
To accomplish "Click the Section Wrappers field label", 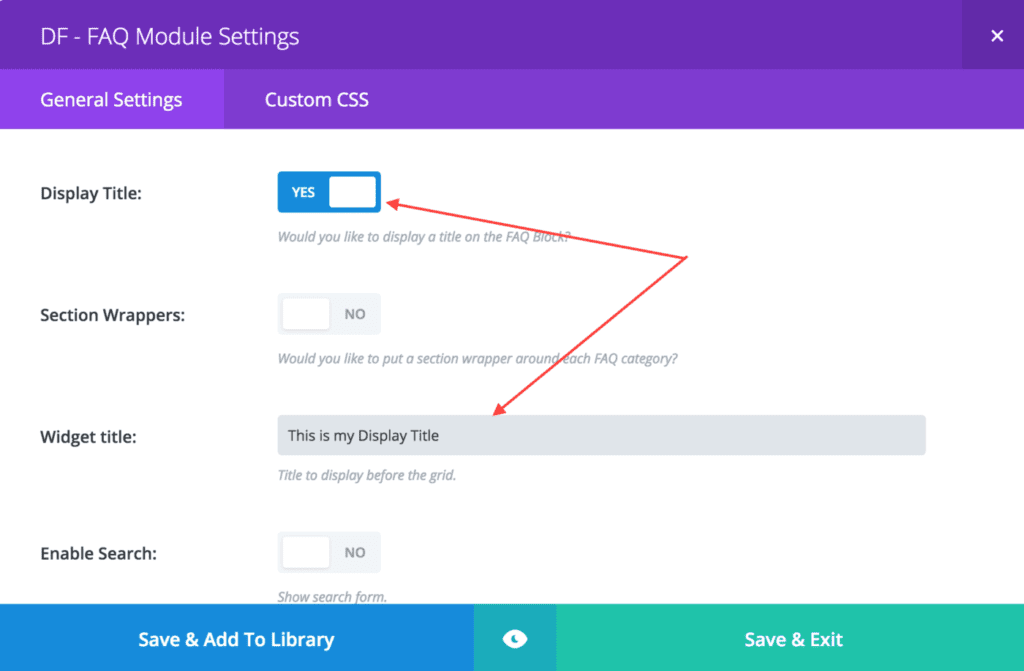I will pyautogui.click(x=112, y=315).
